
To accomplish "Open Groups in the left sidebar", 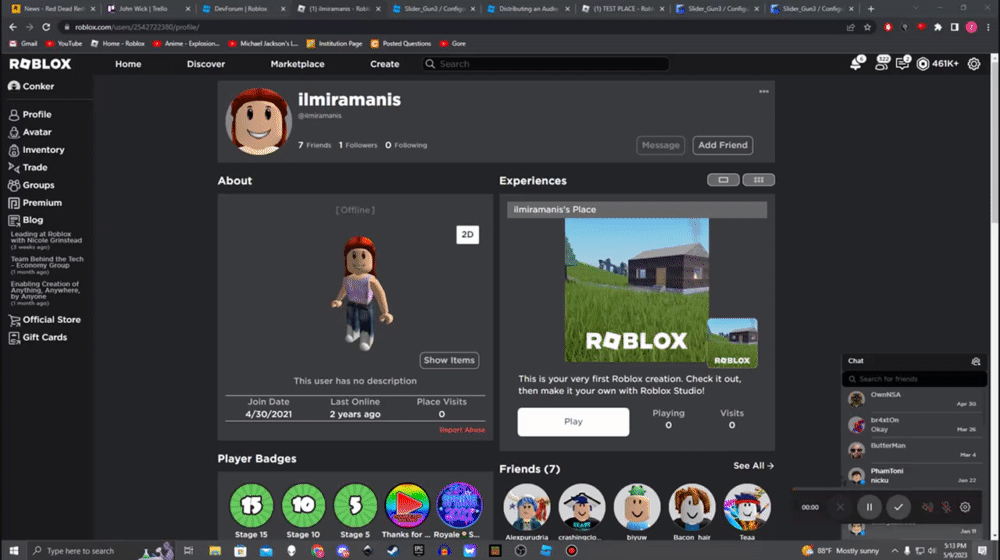I will [x=31, y=185].
